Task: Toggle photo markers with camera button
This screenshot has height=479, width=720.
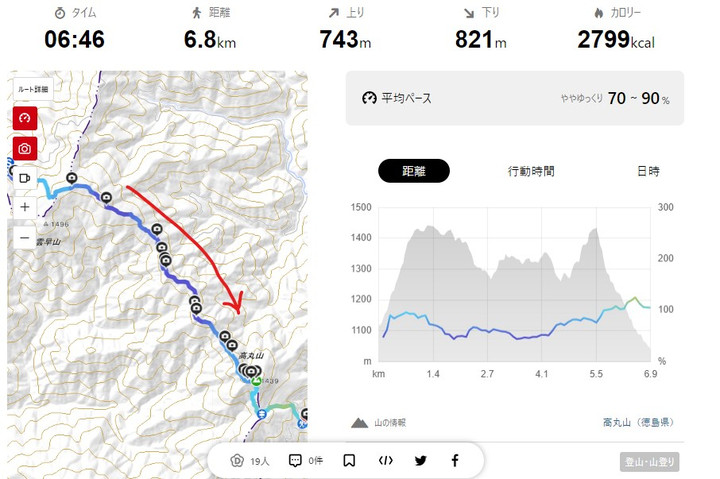Action: tap(25, 148)
